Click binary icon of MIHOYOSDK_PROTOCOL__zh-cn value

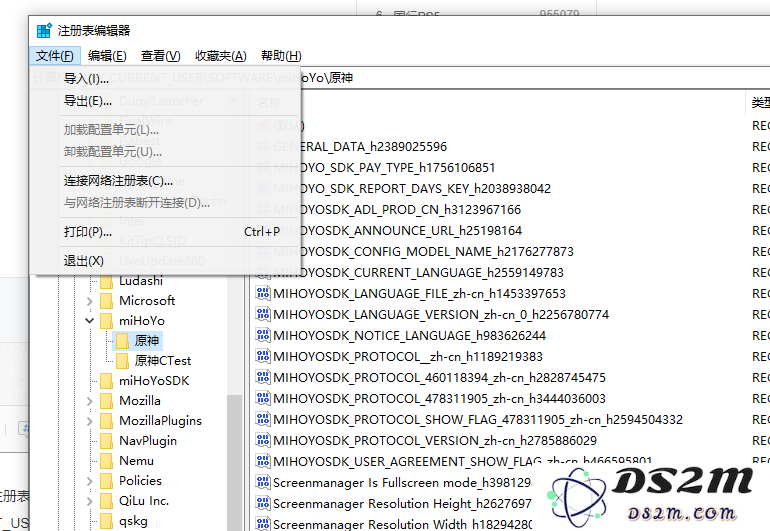click(x=263, y=356)
